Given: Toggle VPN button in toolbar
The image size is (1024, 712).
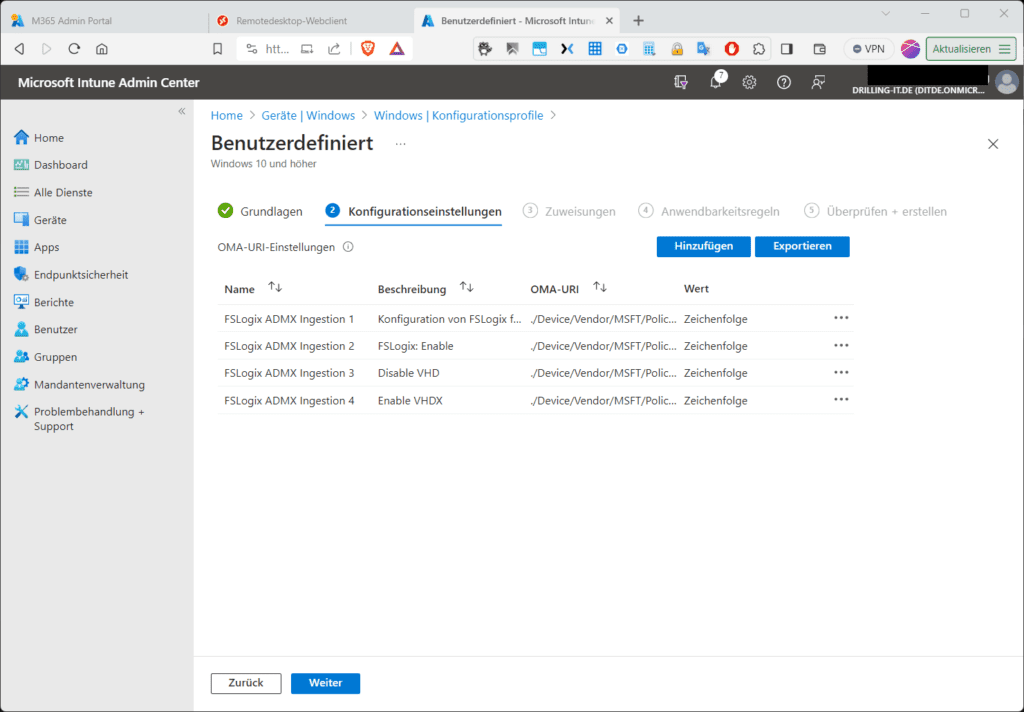Looking at the screenshot, I should pyautogui.click(x=869, y=49).
